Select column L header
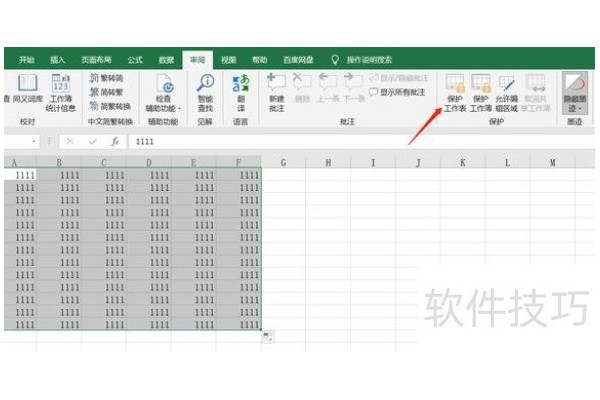 coord(508,163)
